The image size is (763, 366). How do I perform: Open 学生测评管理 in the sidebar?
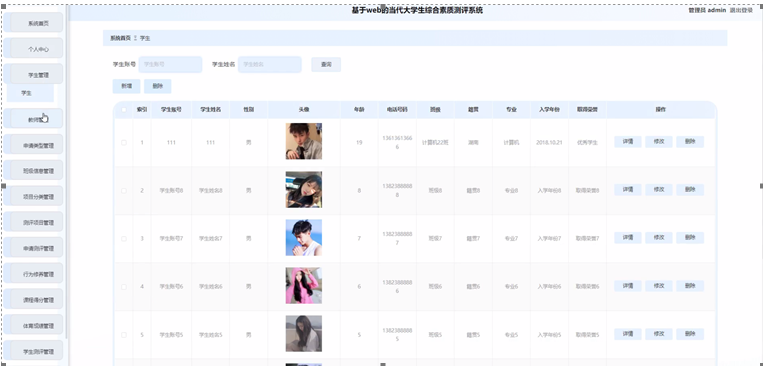[x=34, y=351]
